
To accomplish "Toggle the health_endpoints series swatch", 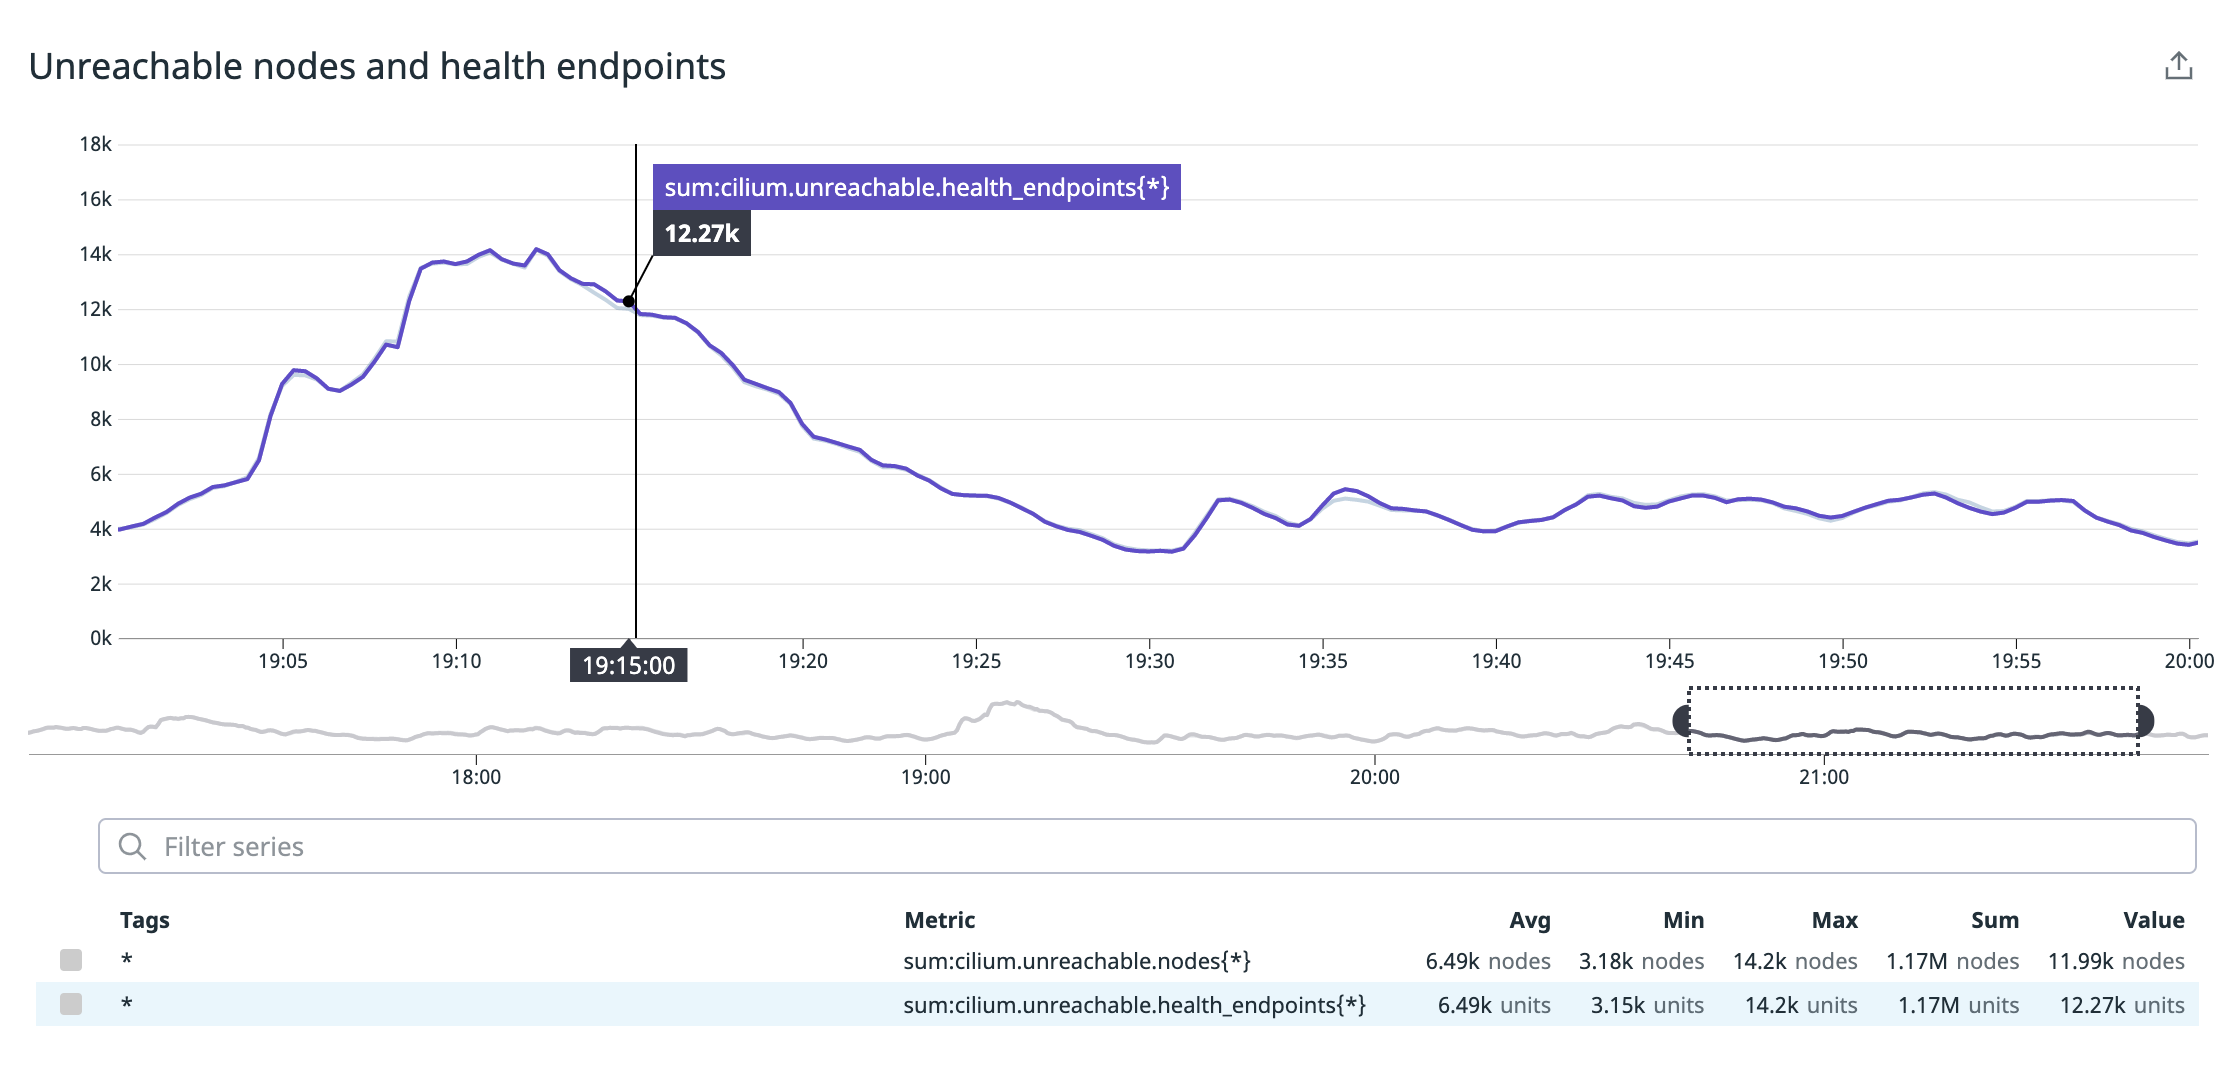I will (71, 1004).
